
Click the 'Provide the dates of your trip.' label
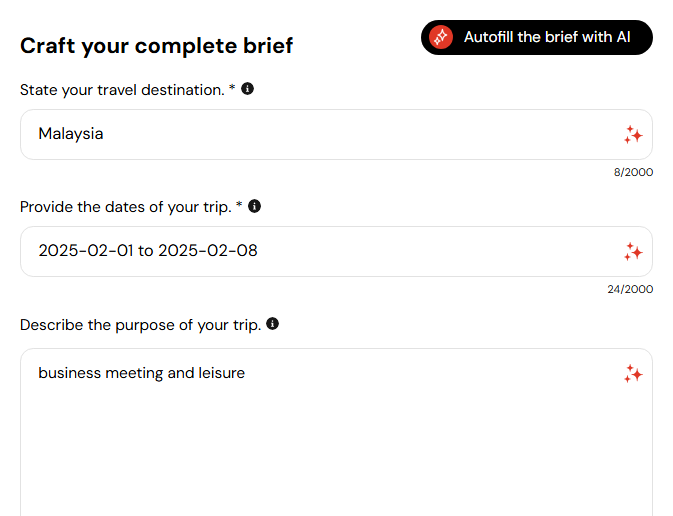point(126,207)
